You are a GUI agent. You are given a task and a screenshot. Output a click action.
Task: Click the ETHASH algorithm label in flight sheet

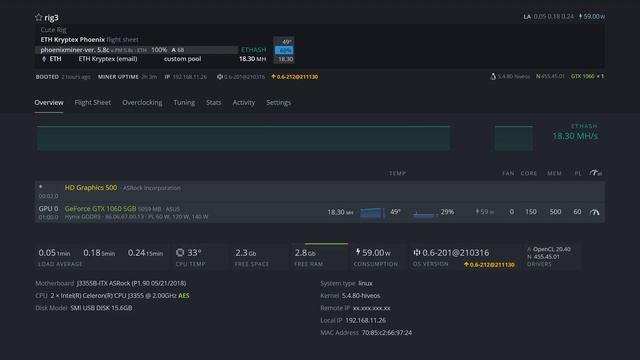(253, 50)
